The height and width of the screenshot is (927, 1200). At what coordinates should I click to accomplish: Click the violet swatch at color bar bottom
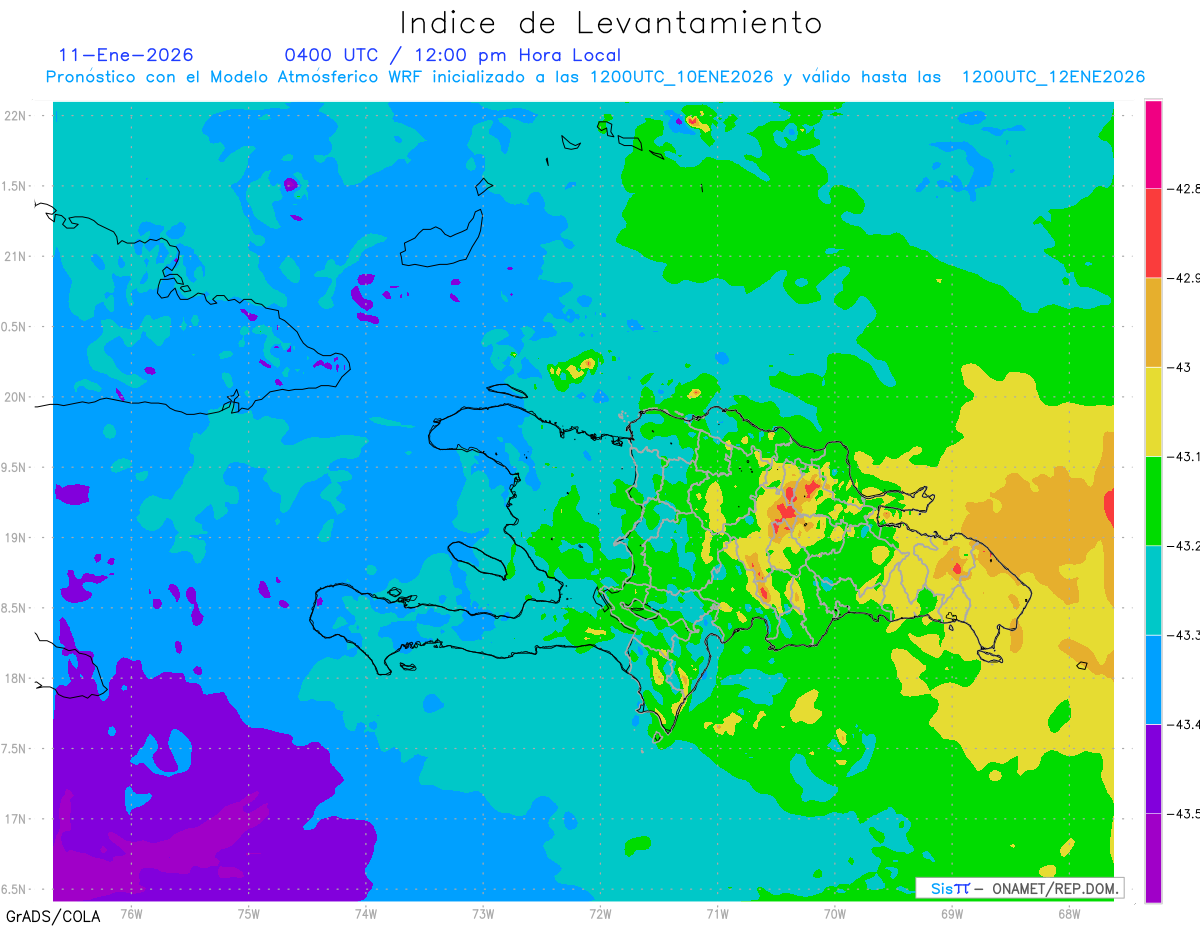tap(1153, 857)
